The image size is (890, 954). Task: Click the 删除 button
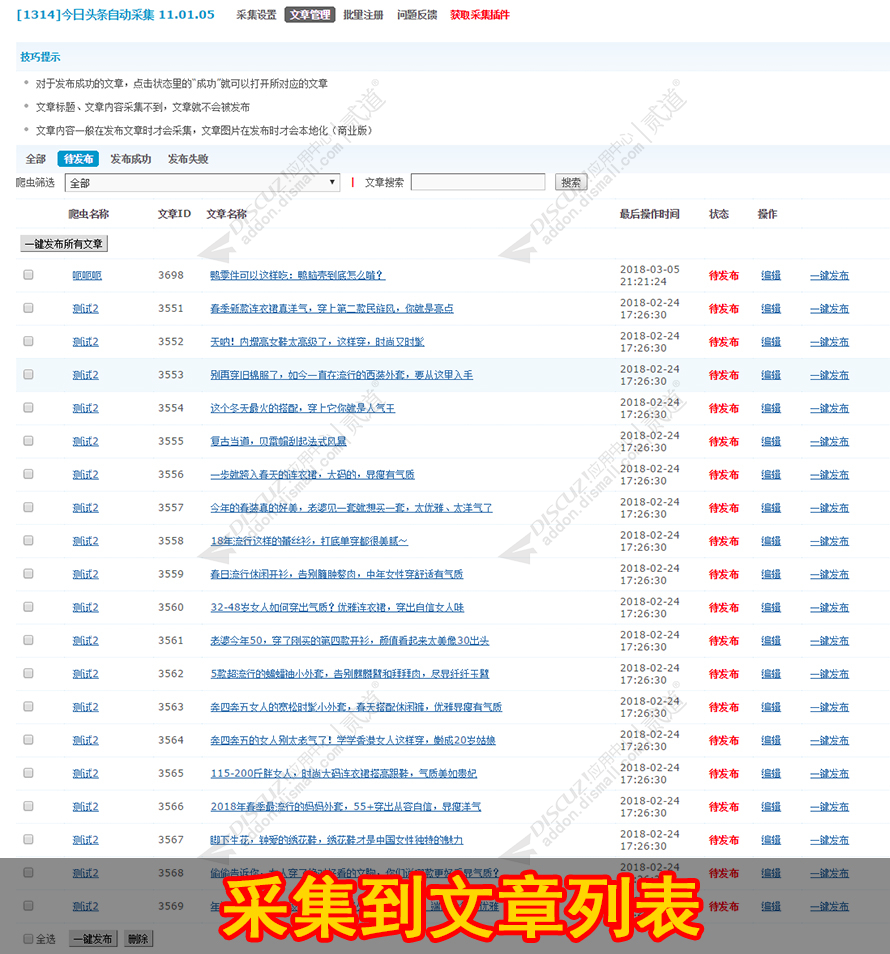[x=138, y=939]
